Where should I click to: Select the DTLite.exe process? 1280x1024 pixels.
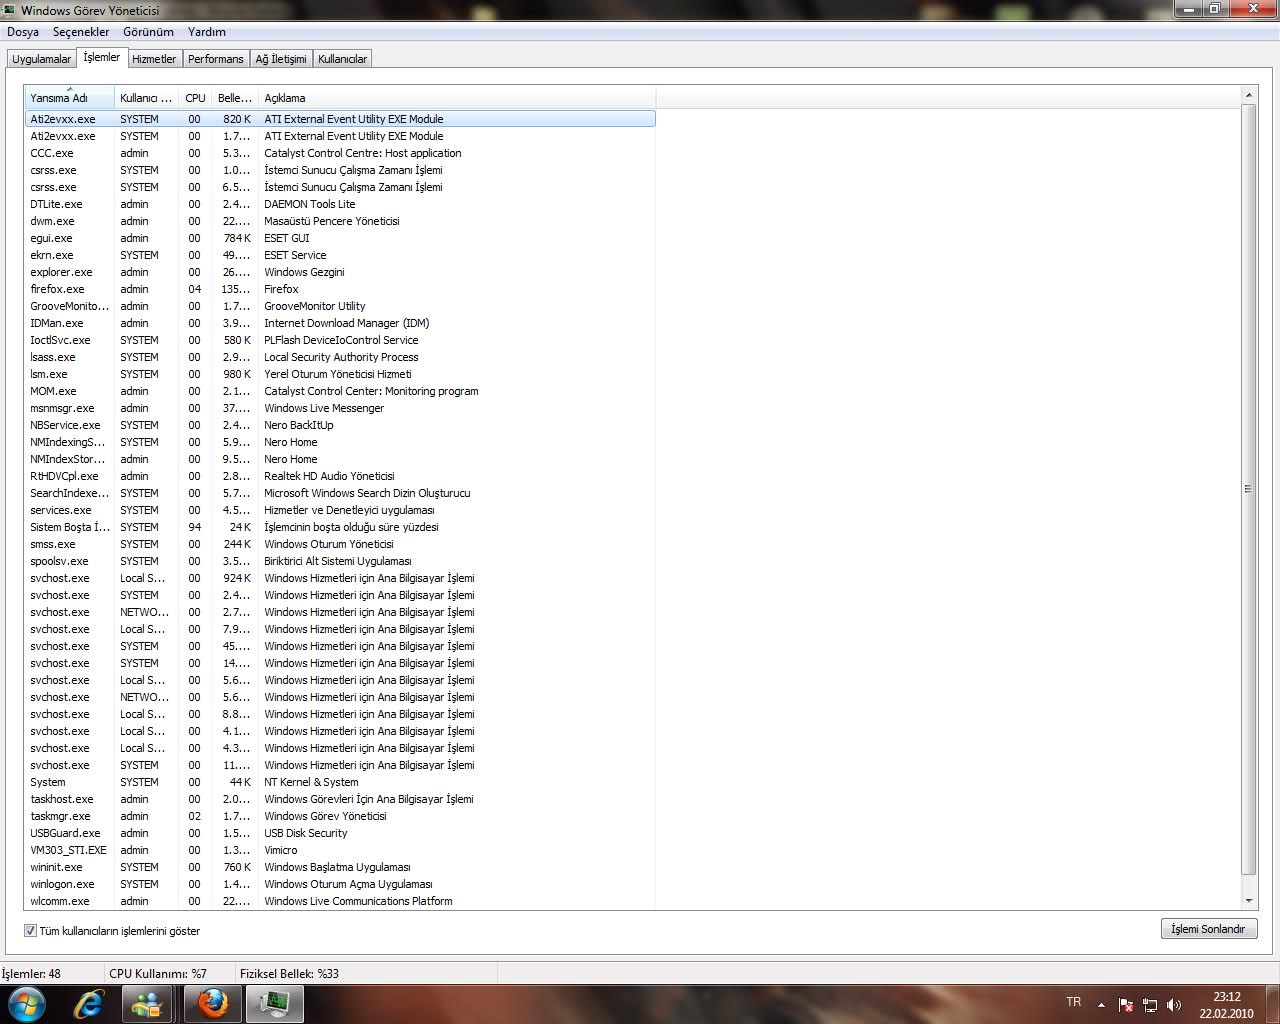[340, 204]
